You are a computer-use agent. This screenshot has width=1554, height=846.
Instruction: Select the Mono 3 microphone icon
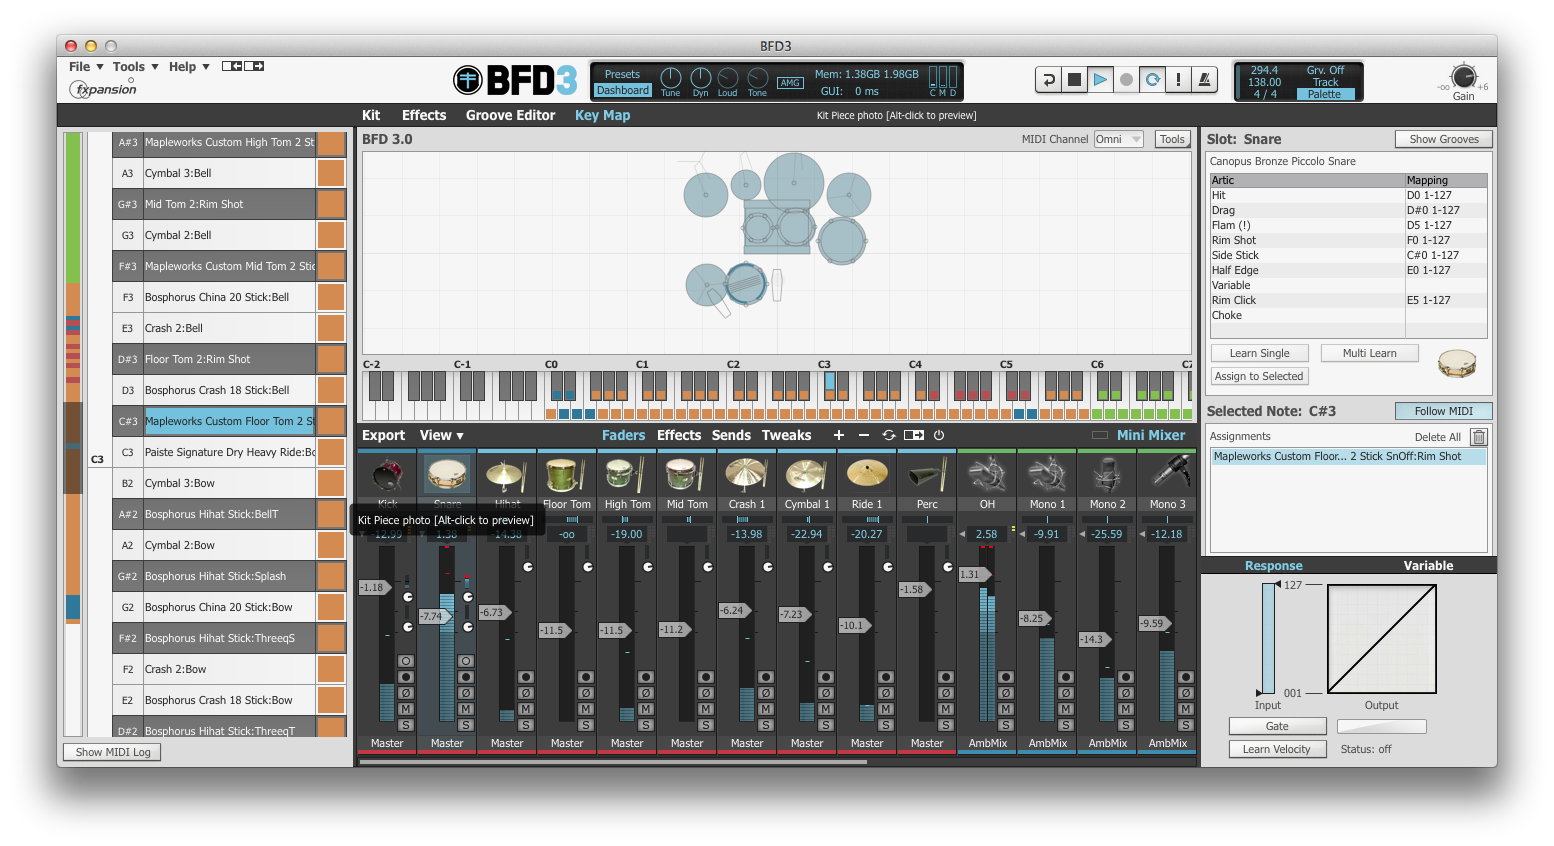[x=1167, y=474]
